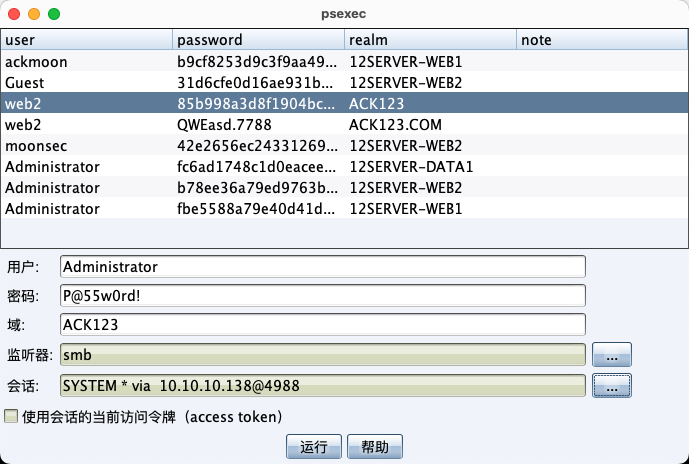The height and width of the screenshot is (464, 689).
Task: Sort credentials by the user column header
Action: 87,40
